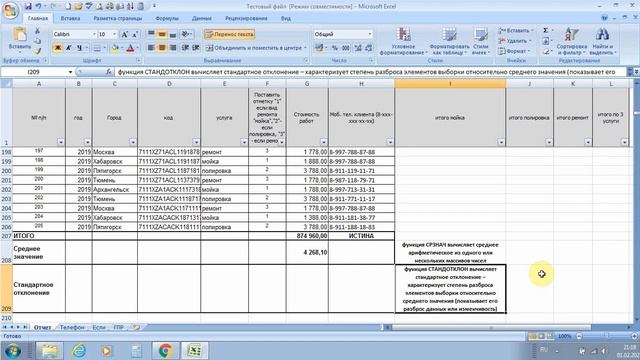Set bottom vertical alignment

(x=173, y=34)
